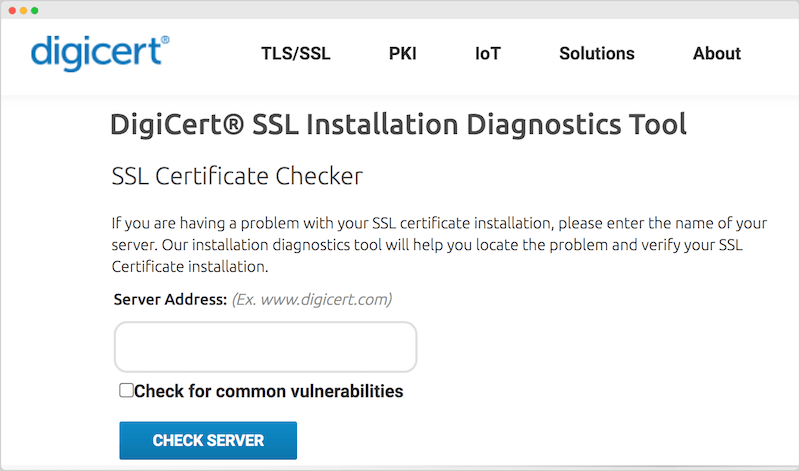The height and width of the screenshot is (471, 800).
Task: Click the yellow minimize window dot
Action: (x=23, y=10)
